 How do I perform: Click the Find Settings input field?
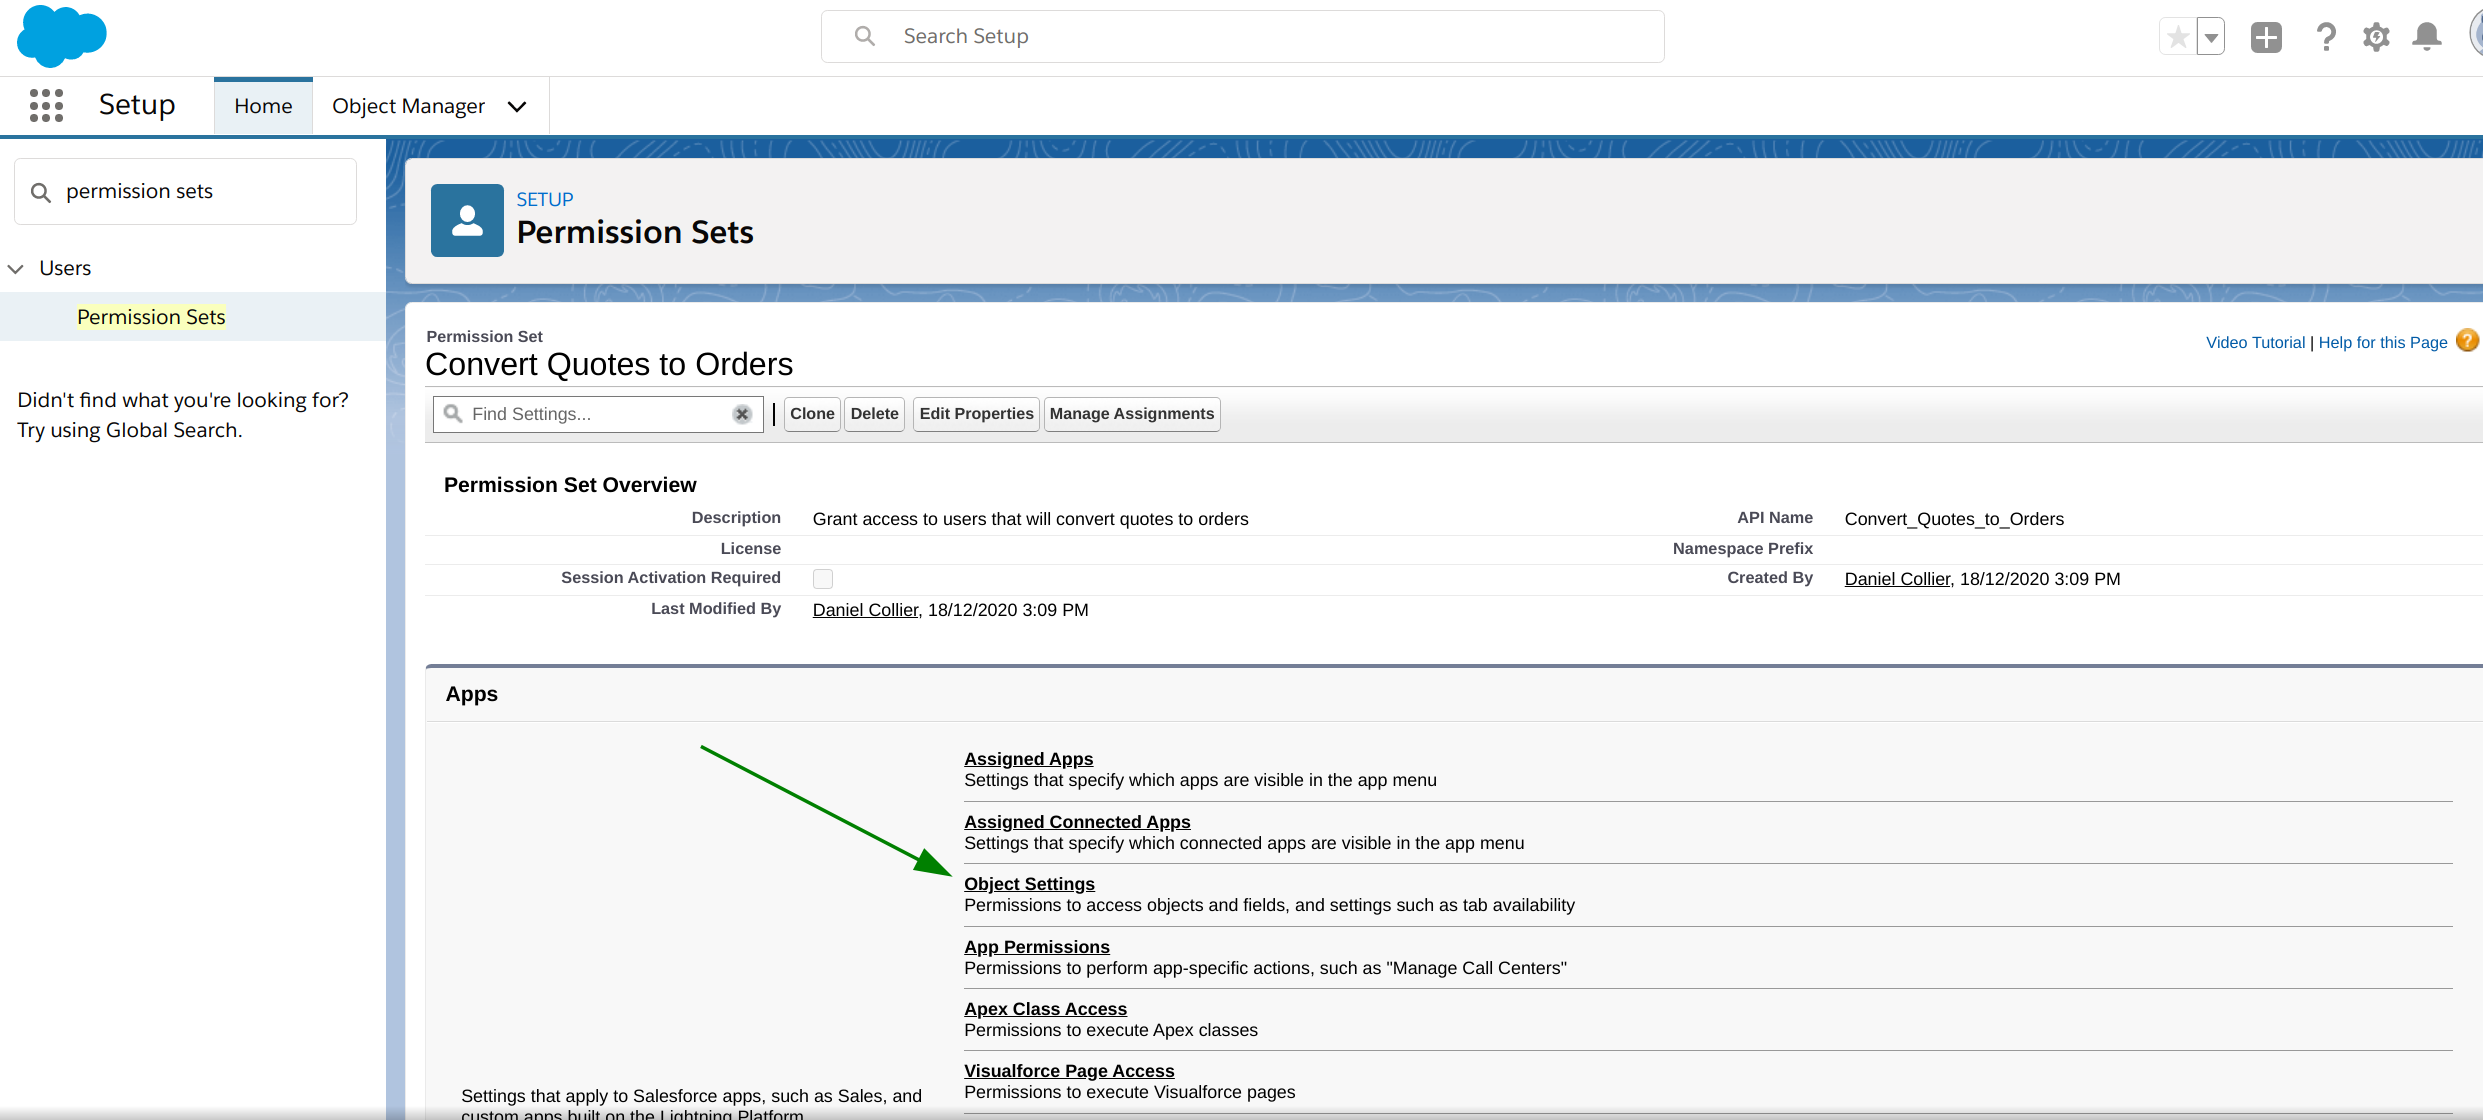click(x=598, y=414)
